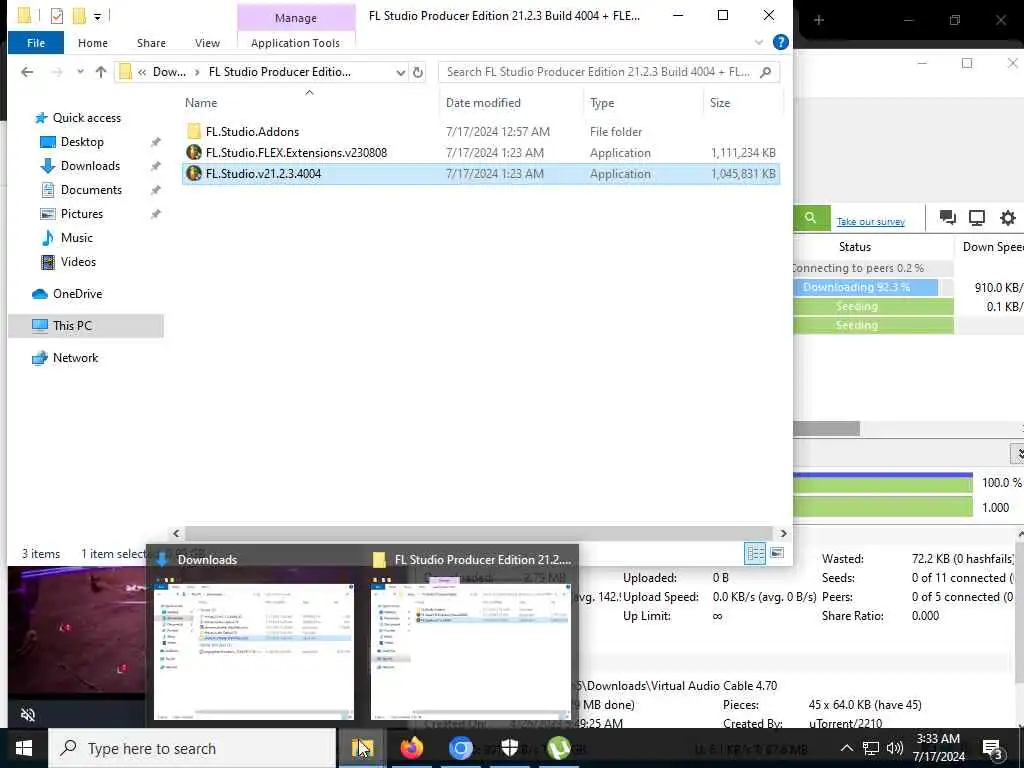Image resolution: width=1024 pixels, height=768 pixels.
Task: Open the Share ribbon tab
Action: tap(151, 43)
